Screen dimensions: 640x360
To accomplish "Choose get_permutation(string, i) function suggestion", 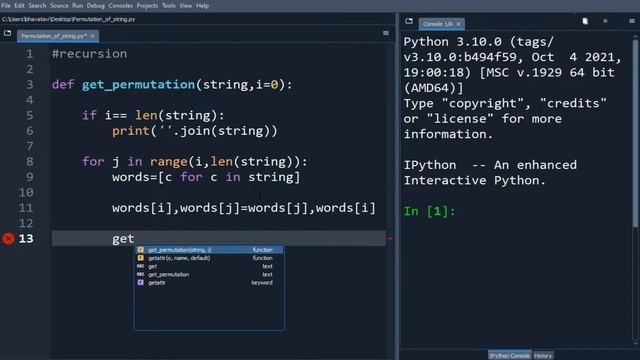I will [209, 250].
